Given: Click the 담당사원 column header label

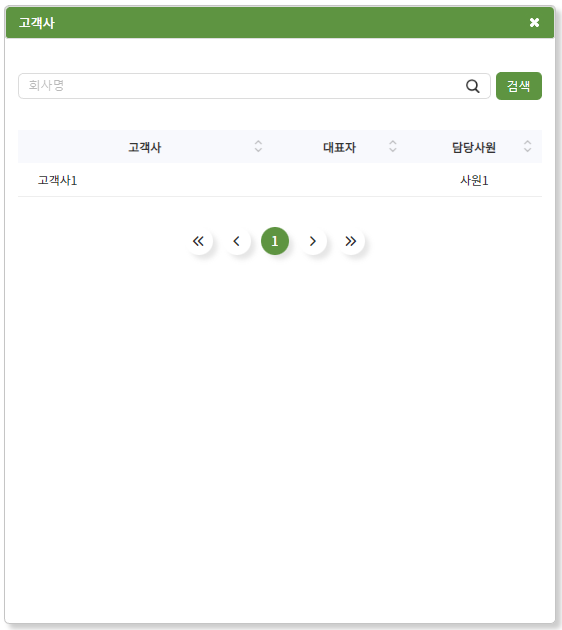Looking at the screenshot, I should pyautogui.click(x=474, y=147).
